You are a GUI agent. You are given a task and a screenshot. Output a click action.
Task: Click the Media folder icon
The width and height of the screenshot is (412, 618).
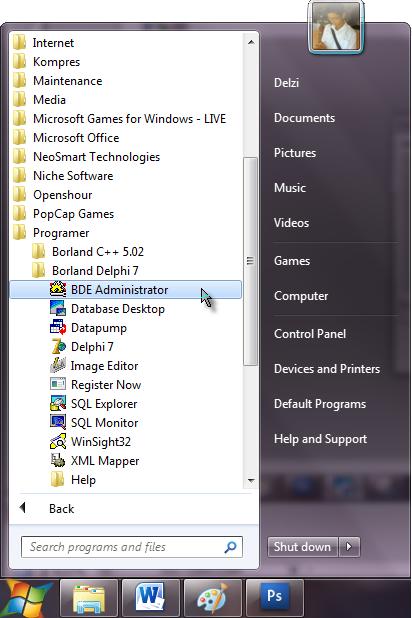coord(20,99)
